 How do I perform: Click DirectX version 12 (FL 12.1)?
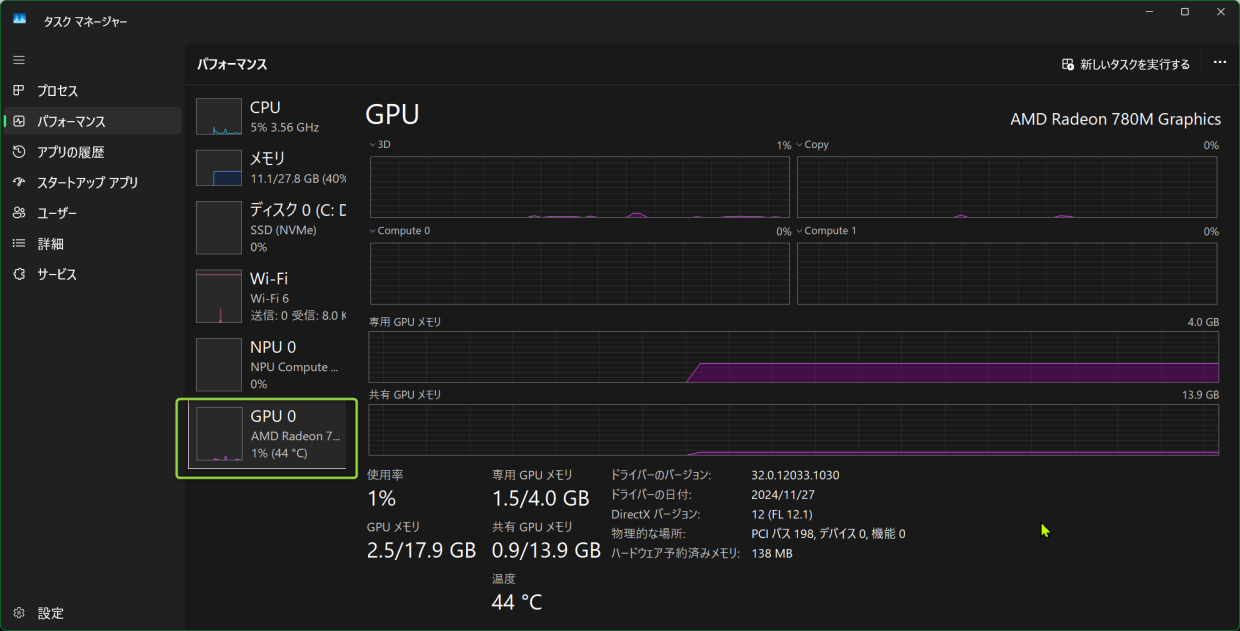782,514
